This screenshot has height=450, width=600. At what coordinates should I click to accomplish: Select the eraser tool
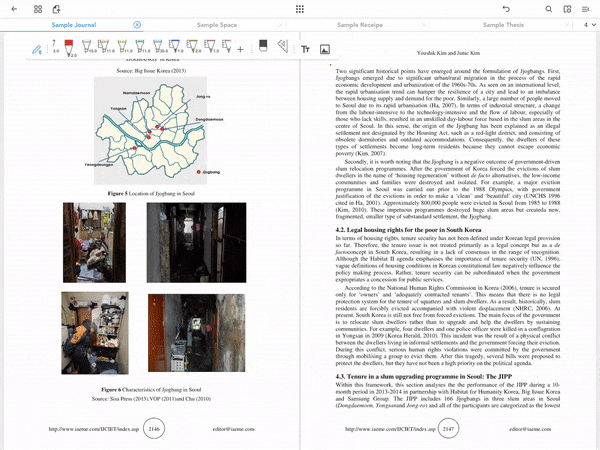coord(263,46)
